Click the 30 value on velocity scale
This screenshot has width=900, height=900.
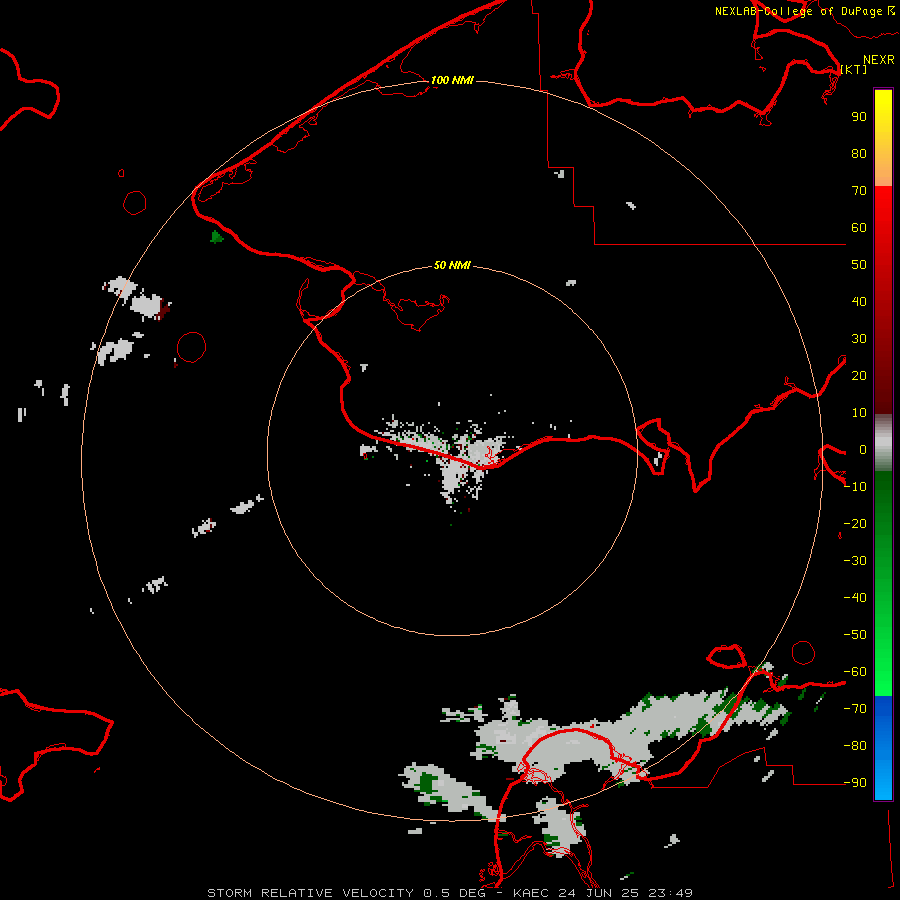[x=859, y=339]
